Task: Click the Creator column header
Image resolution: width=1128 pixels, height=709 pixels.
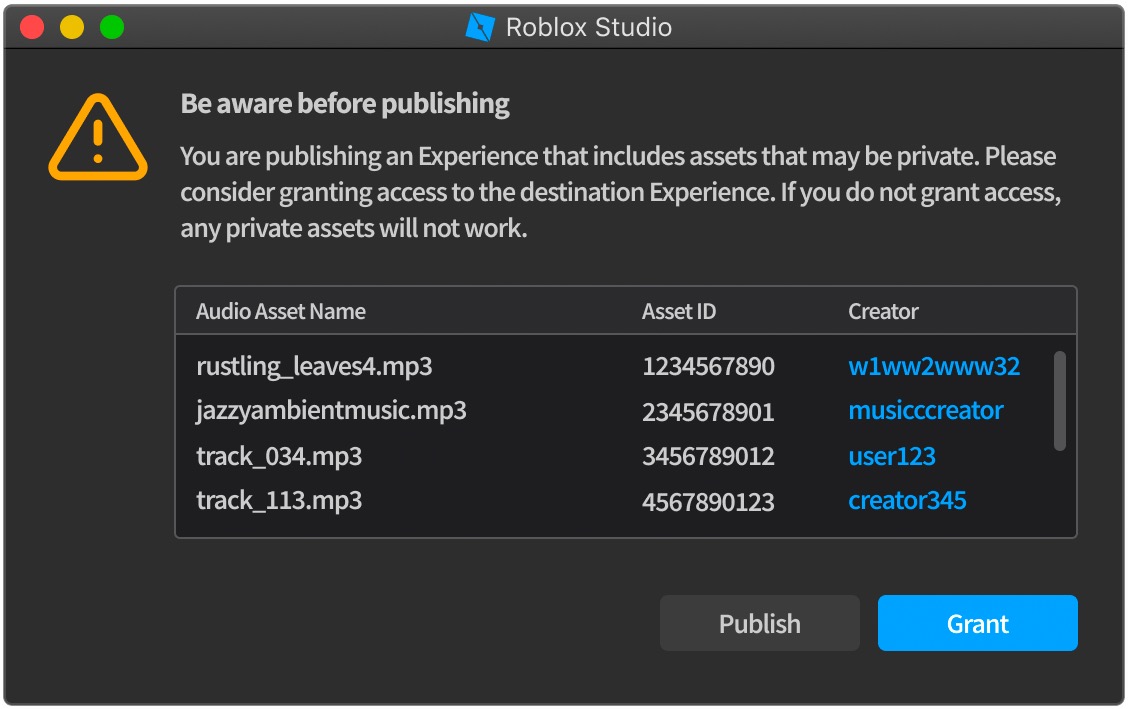Action: click(x=883, y=311)
